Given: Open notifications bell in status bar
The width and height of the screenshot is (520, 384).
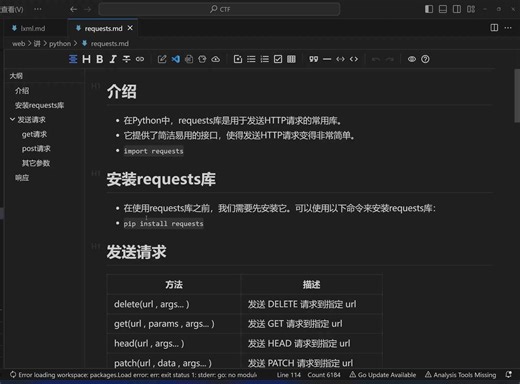Looking at the screenshot, I should pyautogui.click(x=508, y=375).
